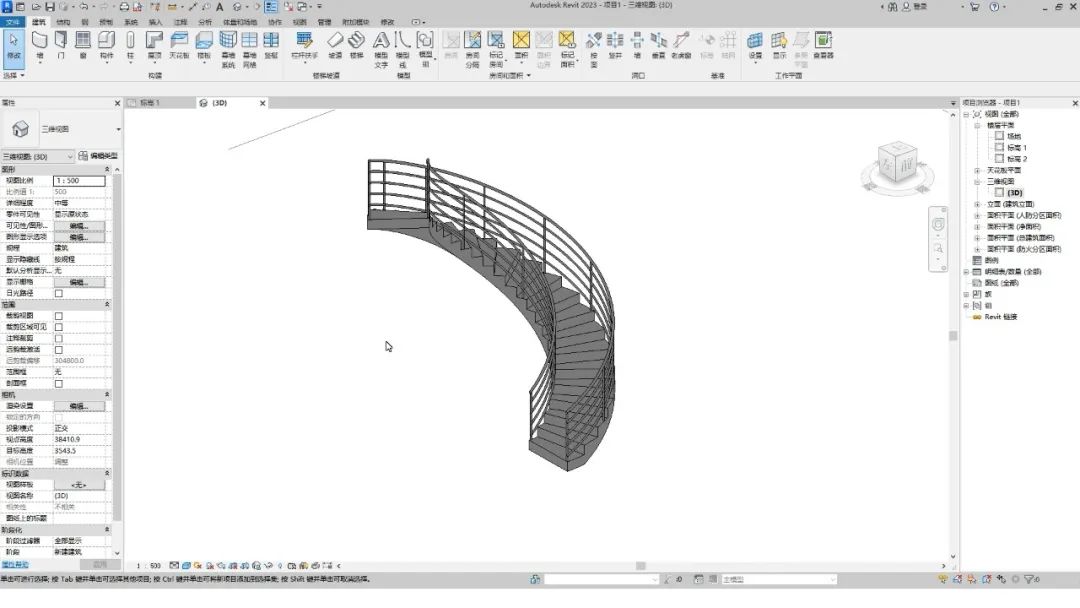Toggle the Far Clip Active (远剪裁激活) checkbox
This screenshot has height=608, width=1080.
[x=59, y=350]
